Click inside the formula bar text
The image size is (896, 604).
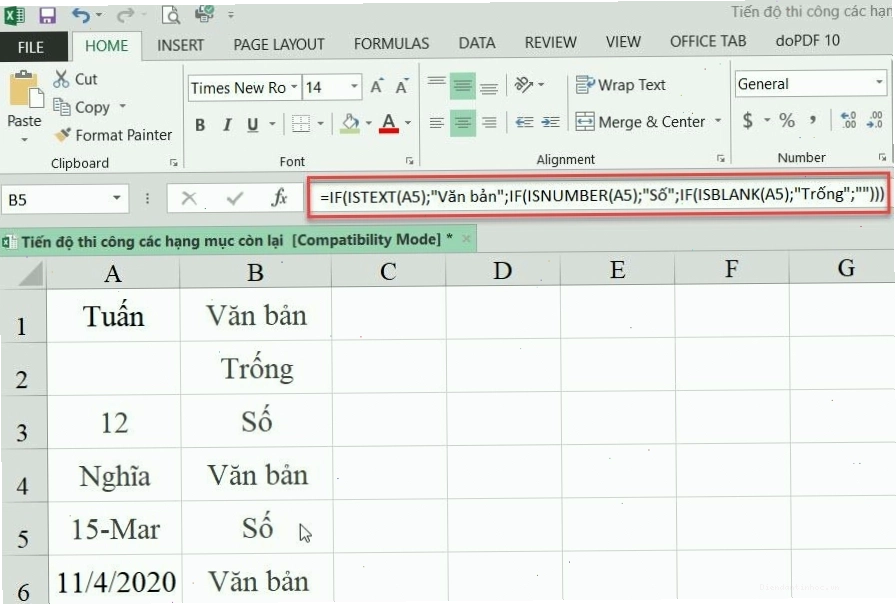pyautogui.click(x=601, y=196)
